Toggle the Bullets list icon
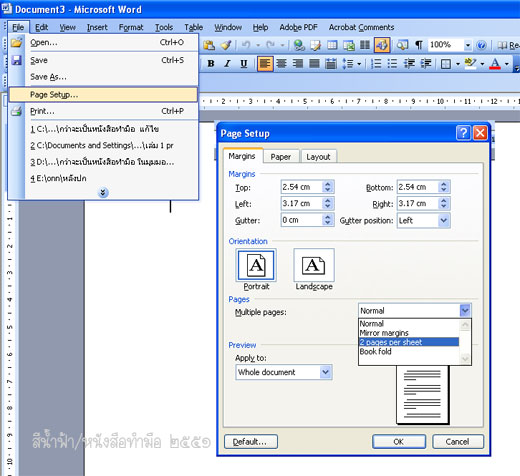This screenshot has width=520, height=476. click(393, 63)
